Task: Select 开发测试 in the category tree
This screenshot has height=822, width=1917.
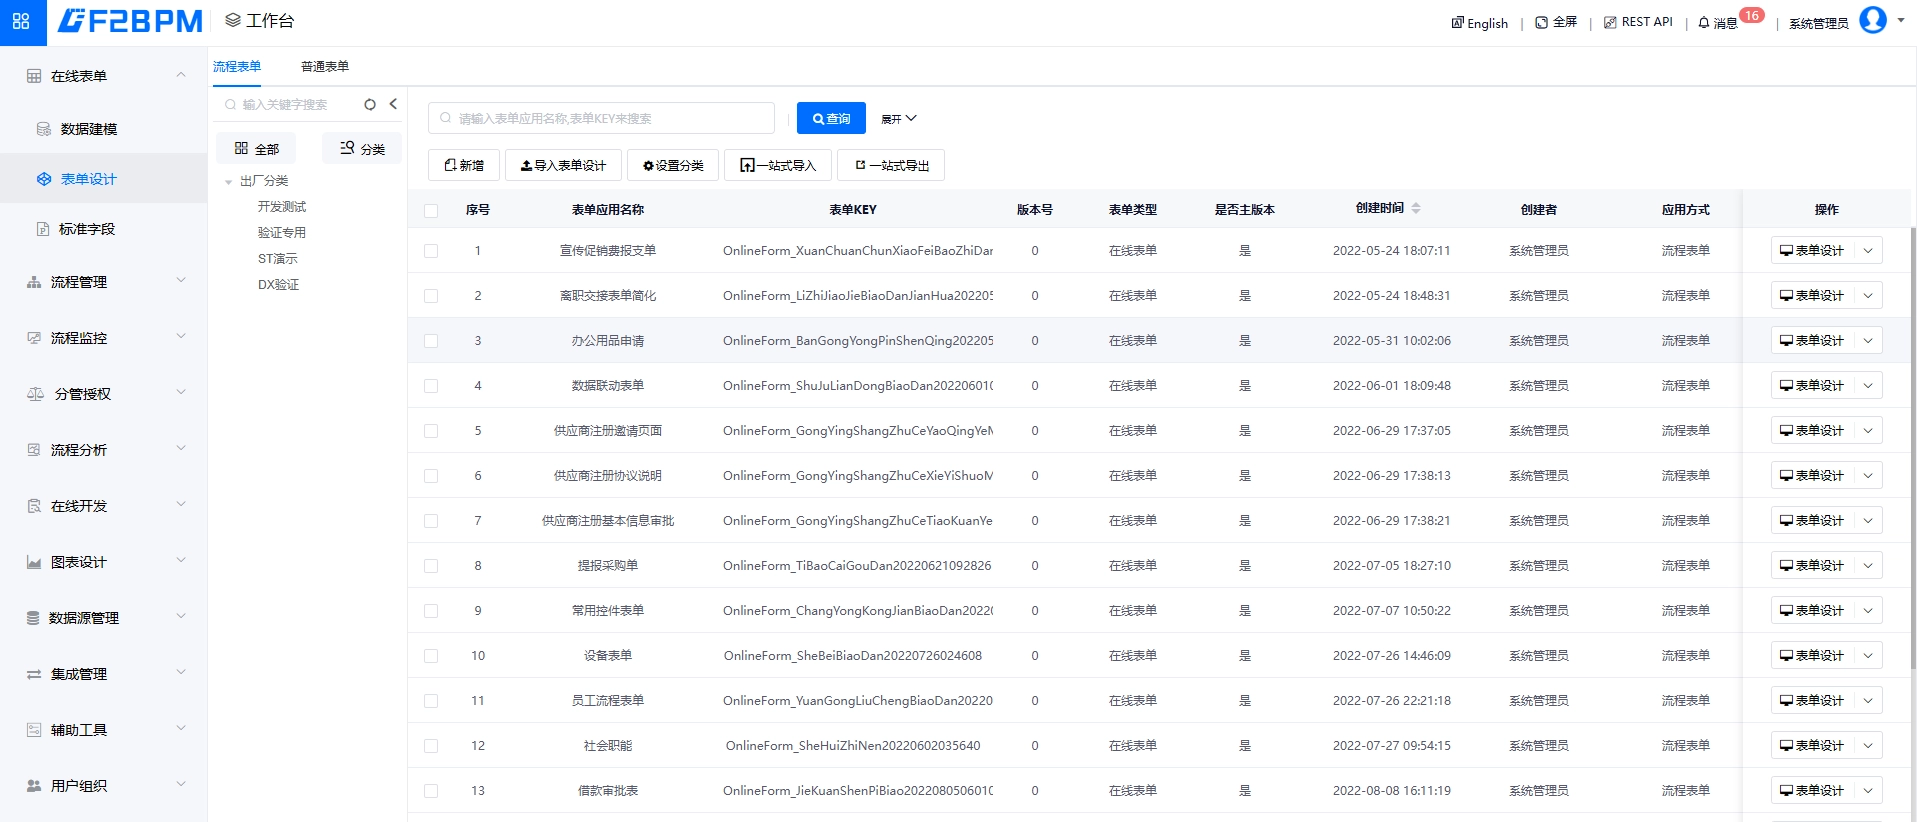Action: pos(282,207)
